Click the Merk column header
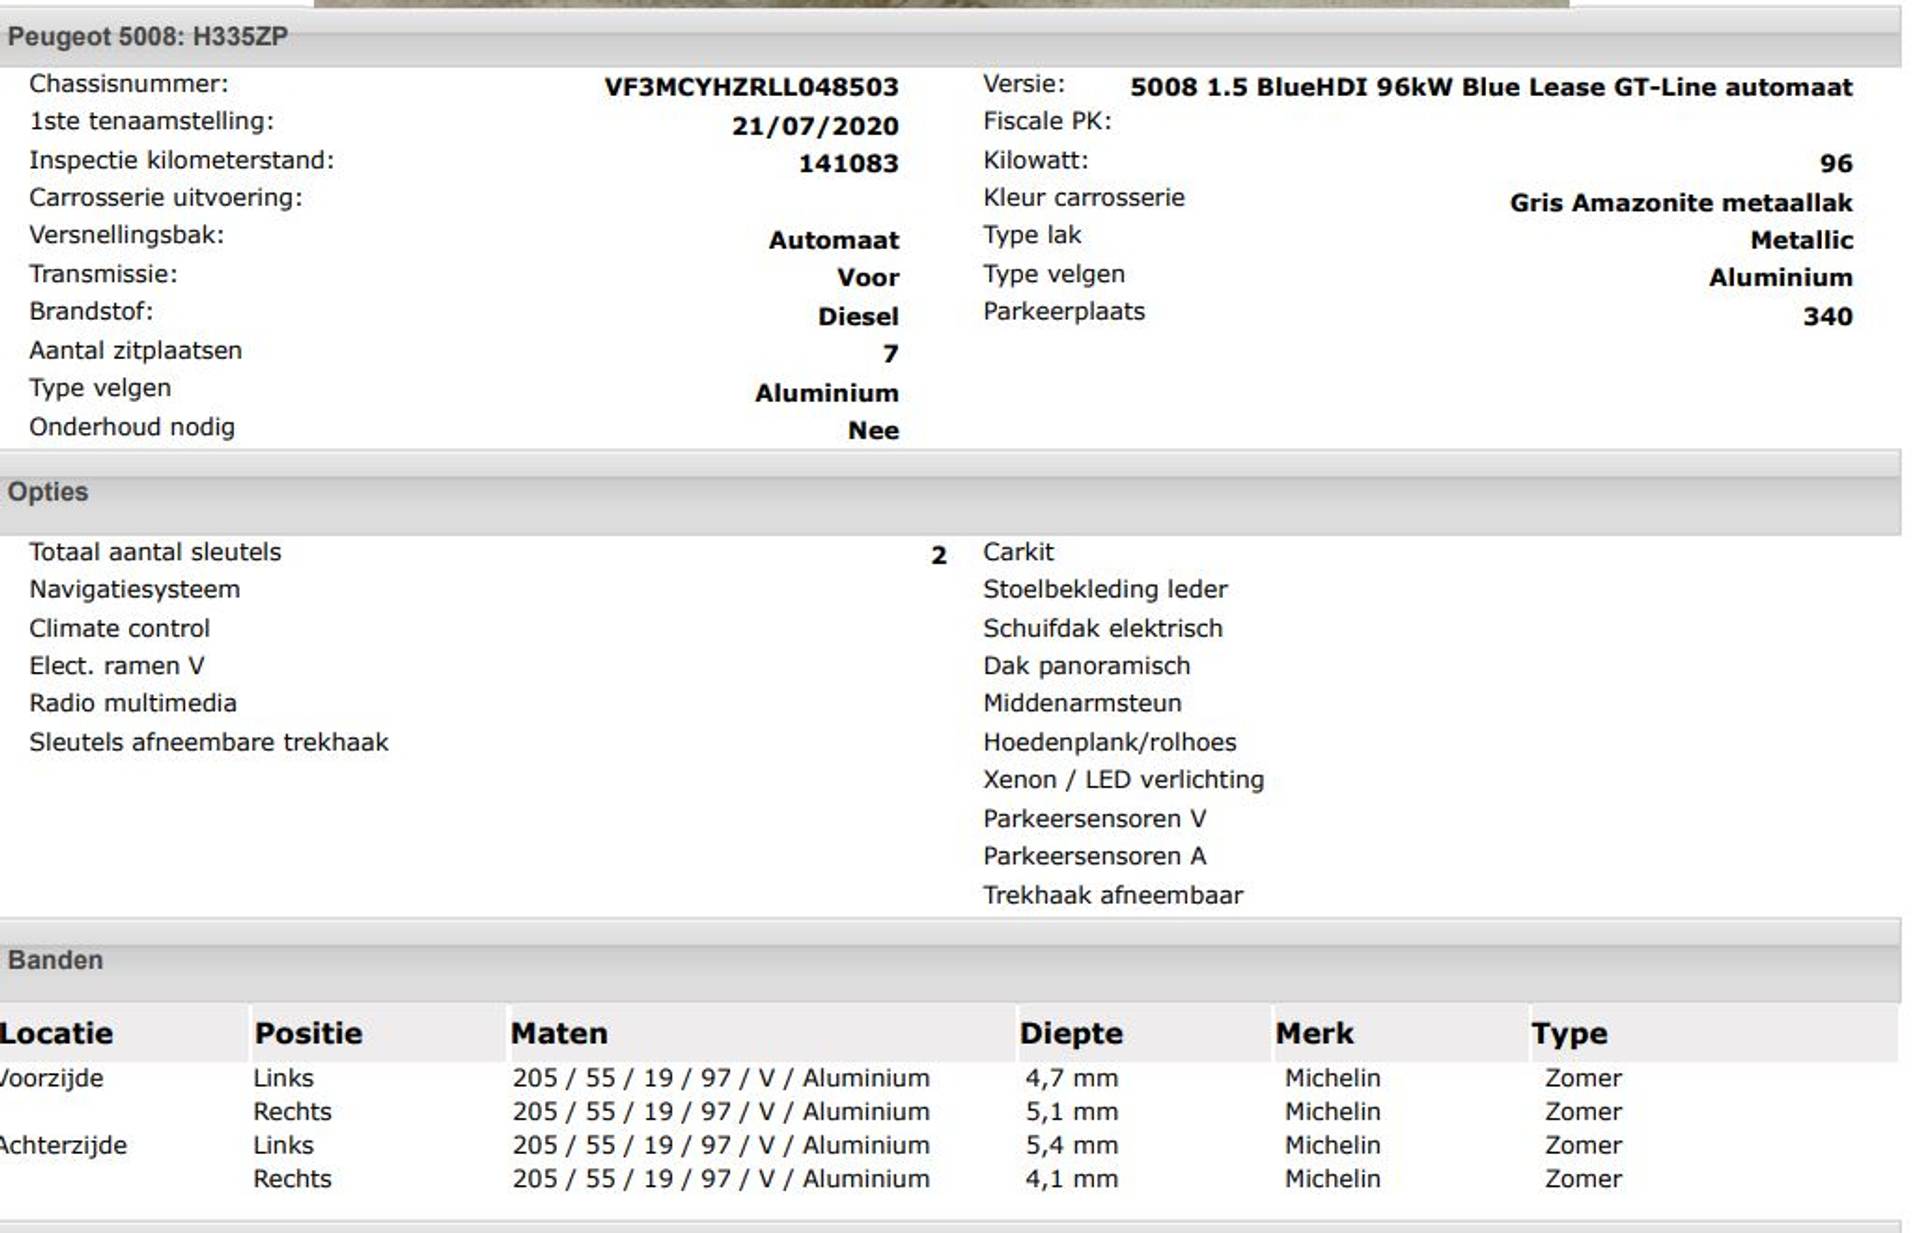This screenshot has width=1920, height=1233. coord(1314,1033)
